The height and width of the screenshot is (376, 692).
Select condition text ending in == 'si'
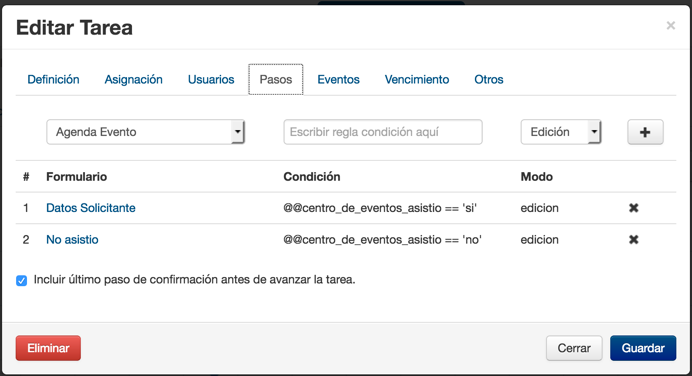click(380, 208)
